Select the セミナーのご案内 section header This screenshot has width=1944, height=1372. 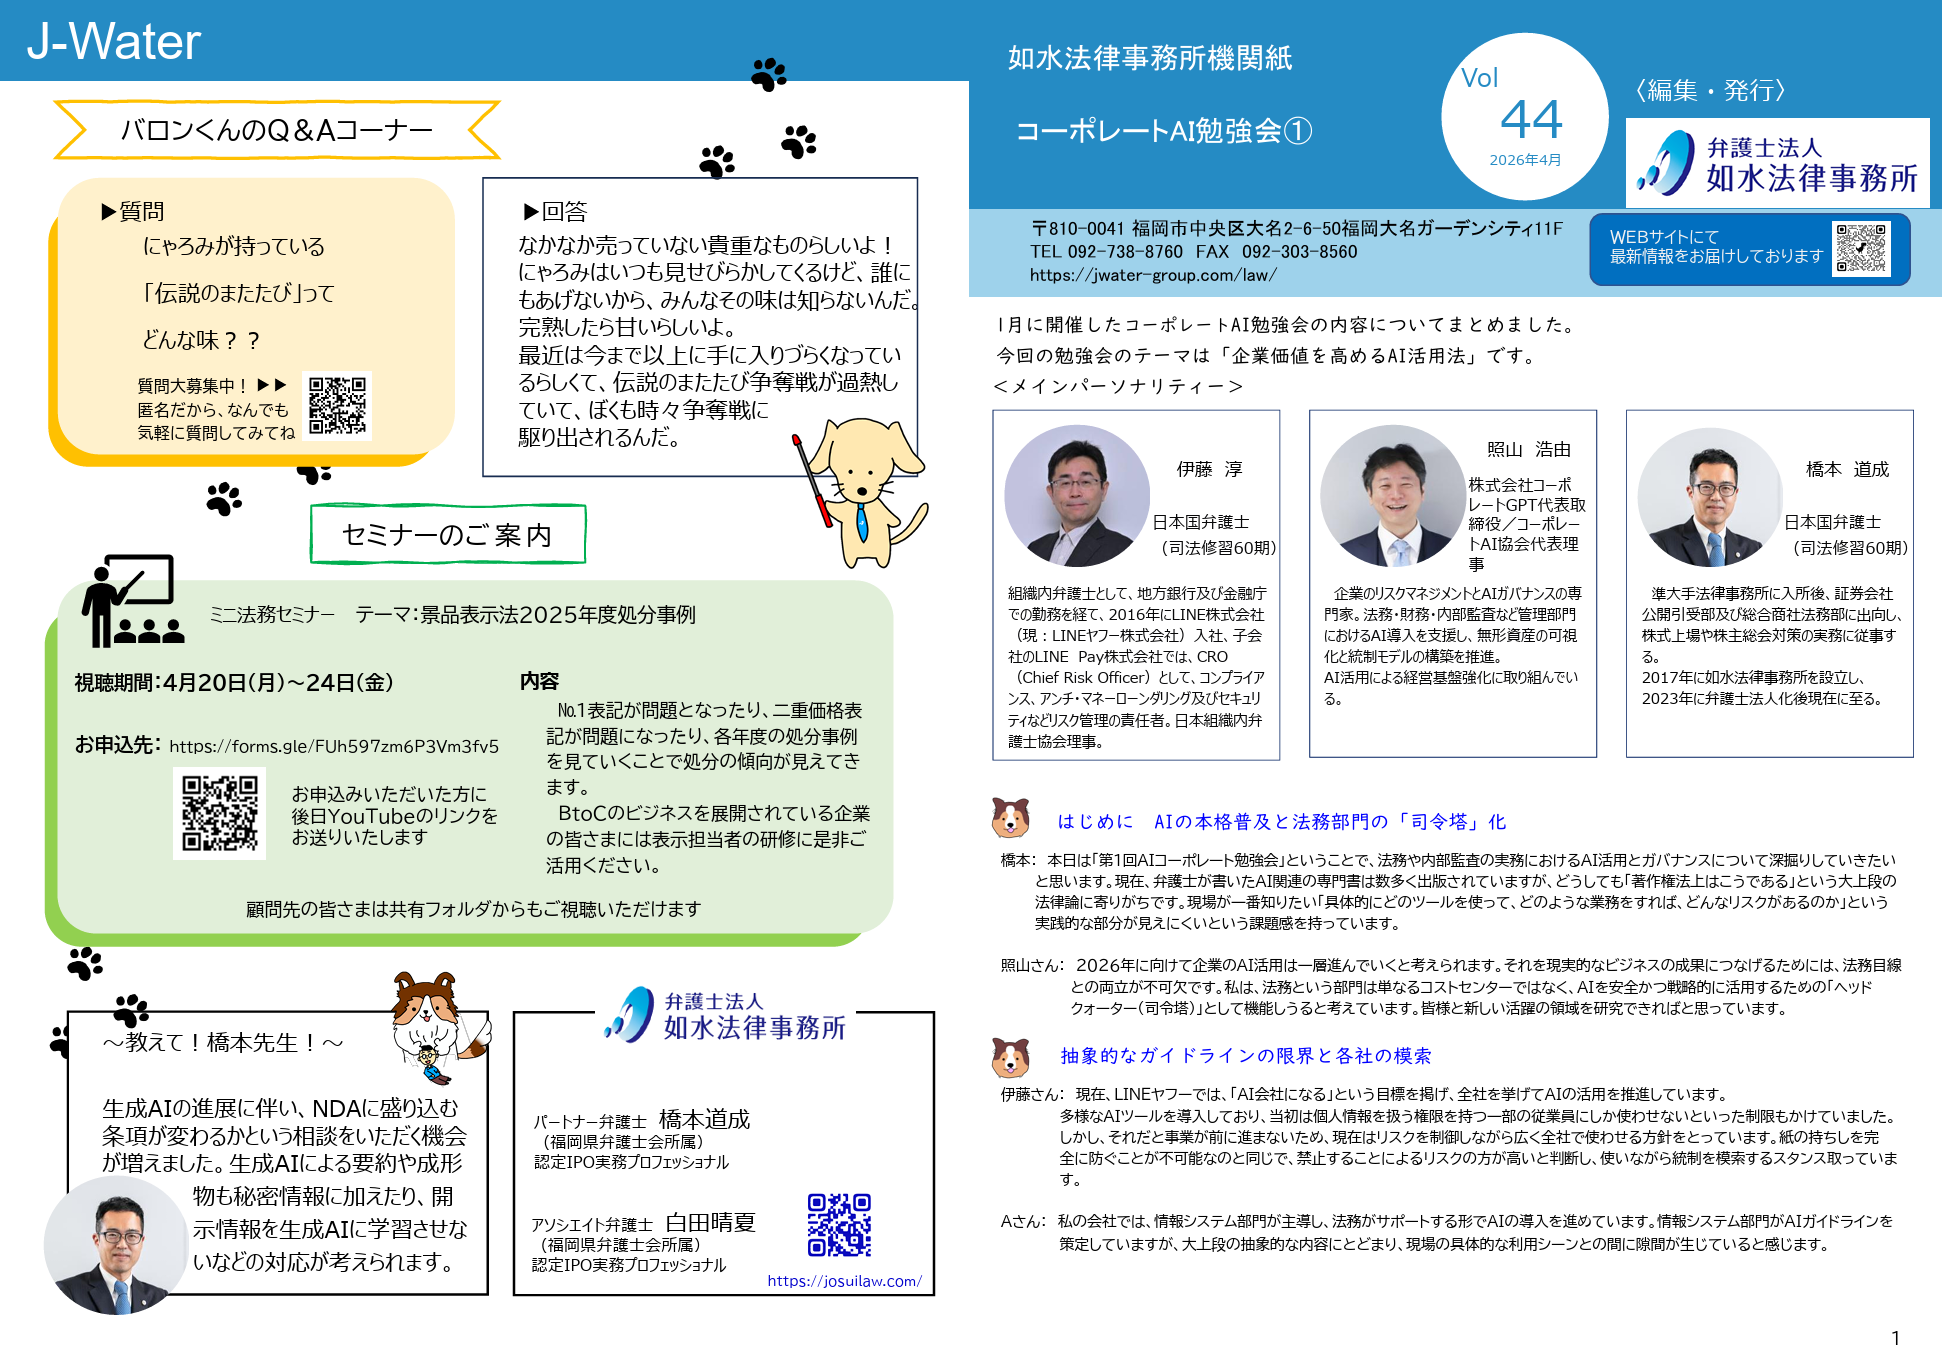click(x=448, y=534)
